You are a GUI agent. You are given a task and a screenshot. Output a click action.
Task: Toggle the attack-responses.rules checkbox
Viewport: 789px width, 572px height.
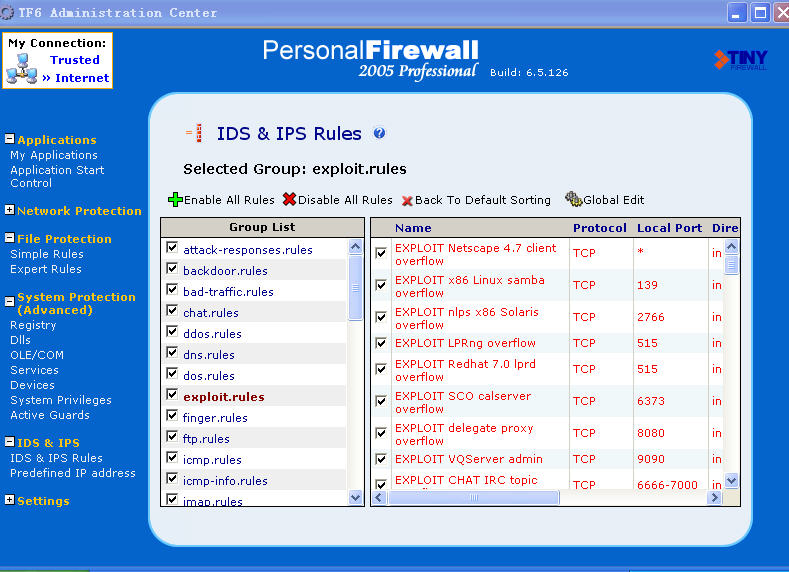(172, 248)
